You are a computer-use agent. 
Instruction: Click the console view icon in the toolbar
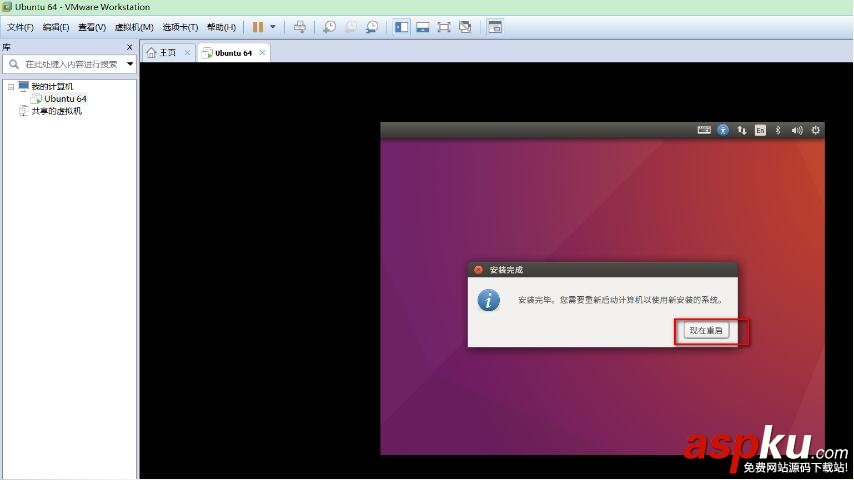click(495, 27)
